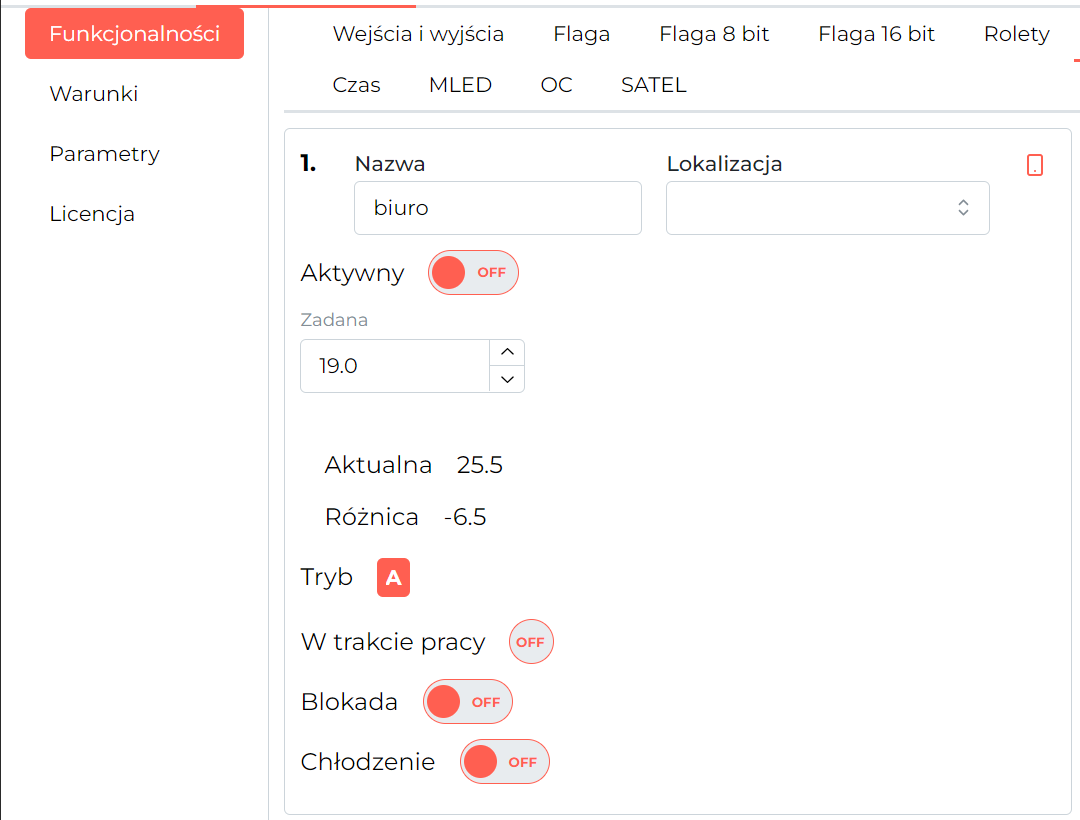Switch to the Flaga 8 bit tab
This screenshot has height=820, width=1080.
(714, 34)
